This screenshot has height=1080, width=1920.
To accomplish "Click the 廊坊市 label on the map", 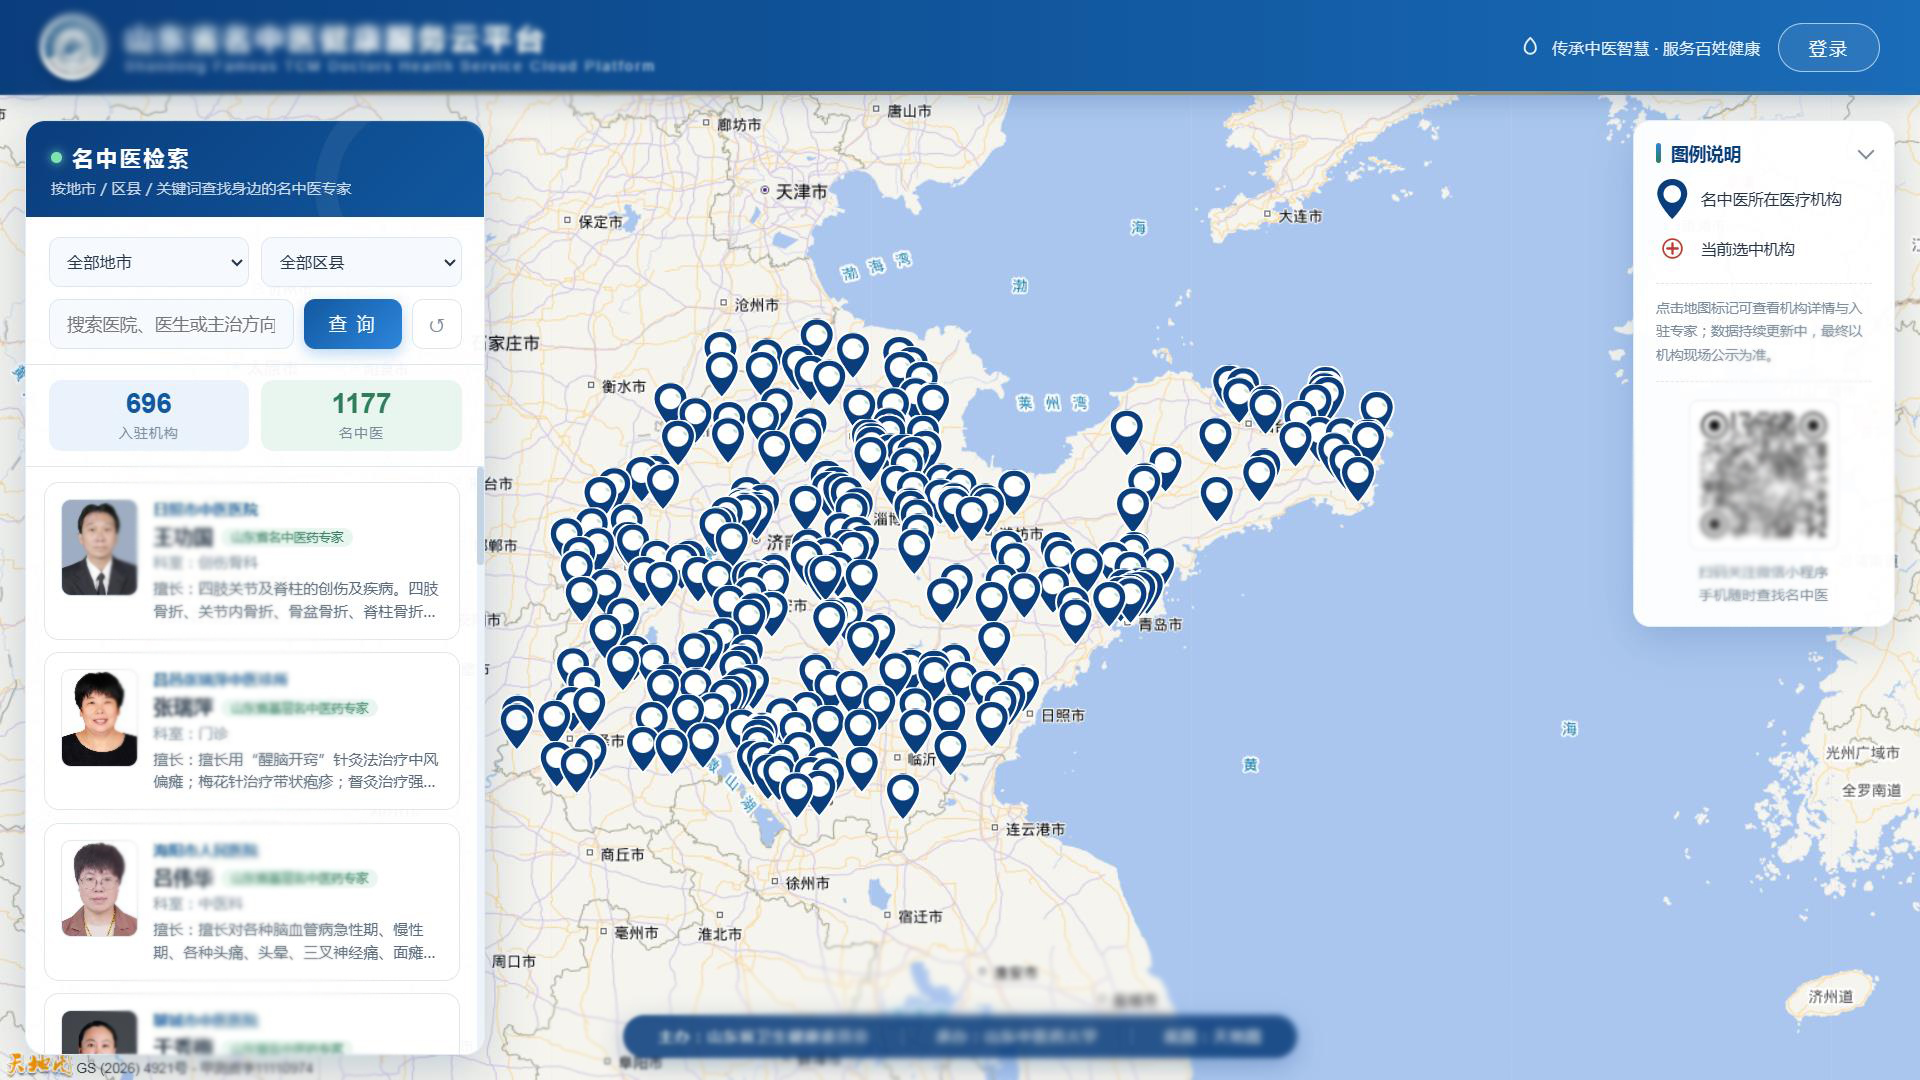I will tap(739, 124).
